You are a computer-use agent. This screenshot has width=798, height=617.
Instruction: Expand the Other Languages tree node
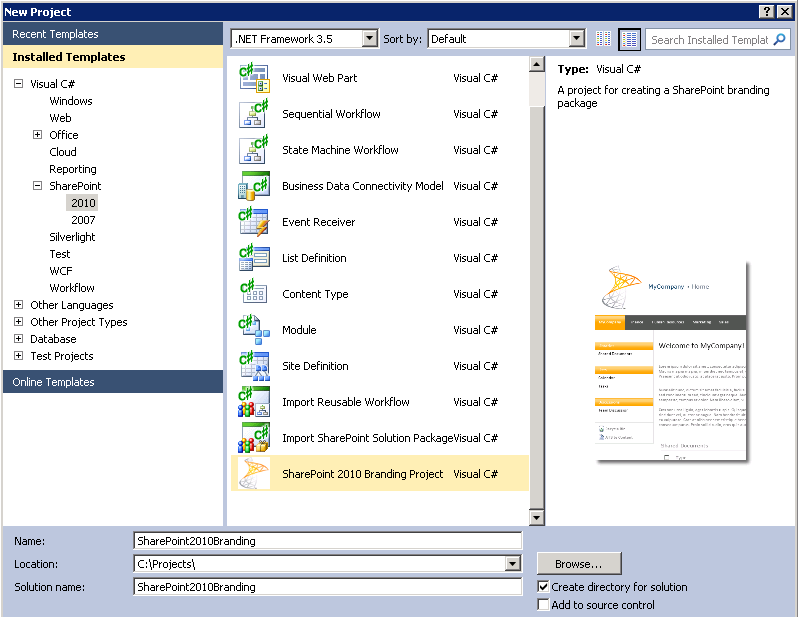click(x=19, y=305)
